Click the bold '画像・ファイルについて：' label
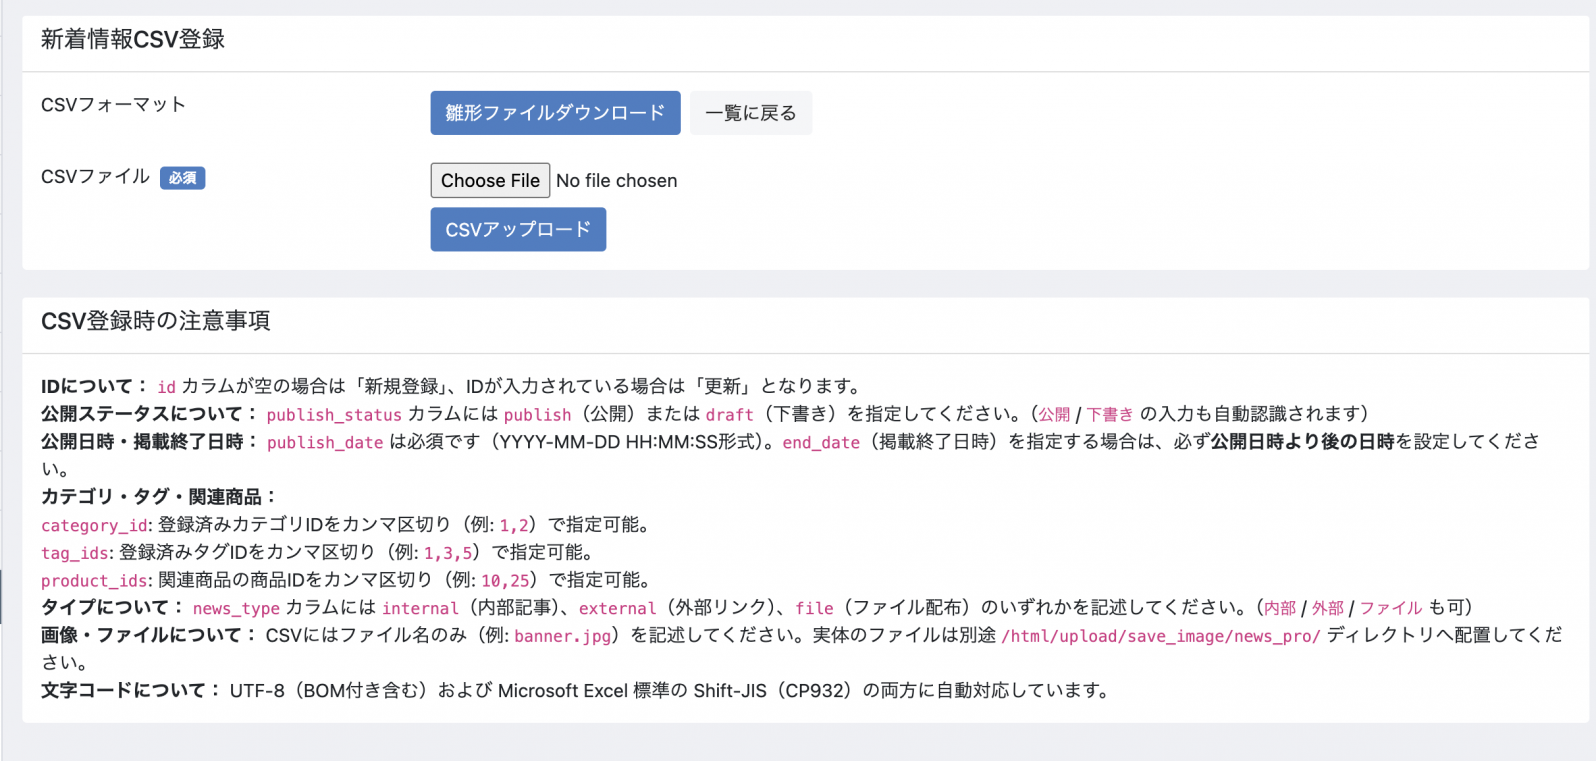 pyautogui.click(x=150, y=635)
